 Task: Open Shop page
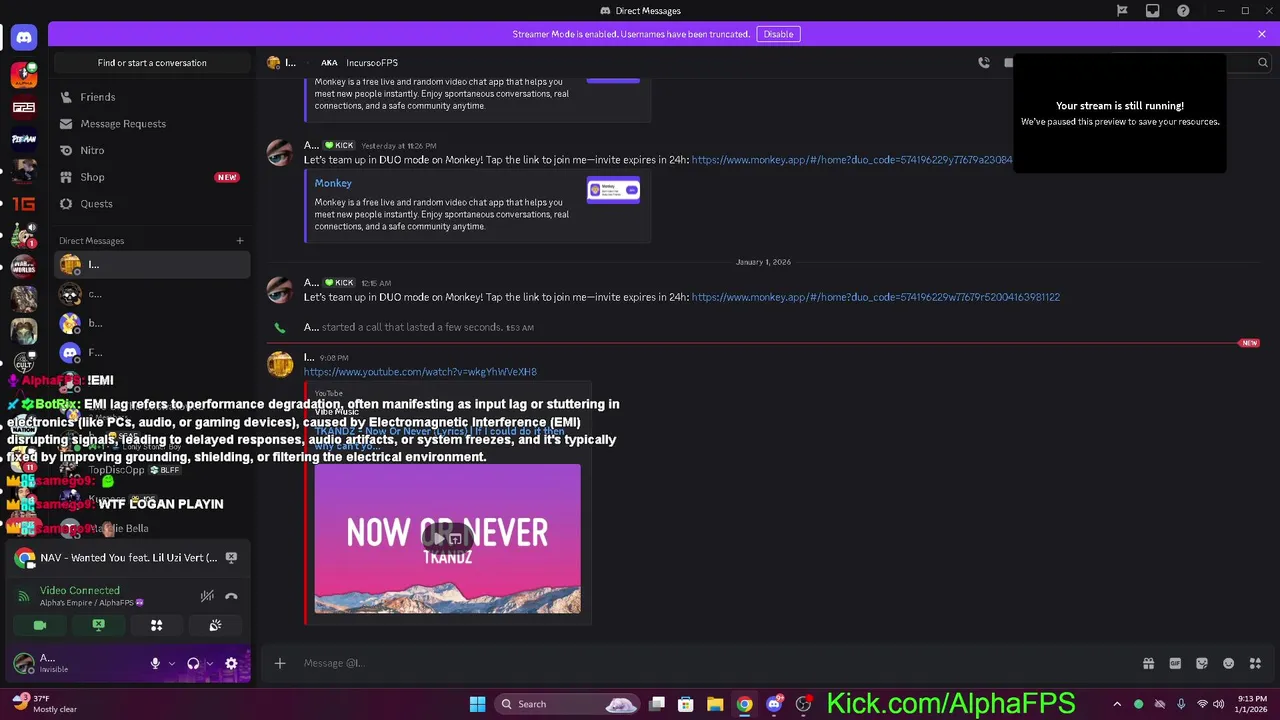pyautogui.click(x=152, y=177)
